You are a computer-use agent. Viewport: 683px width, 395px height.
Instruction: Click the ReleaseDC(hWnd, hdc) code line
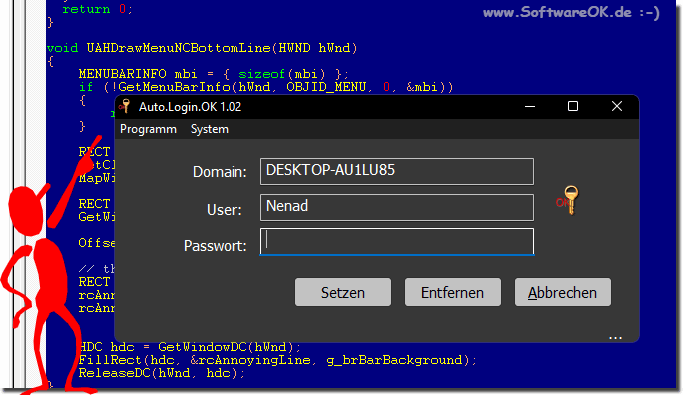click(x=162, y=373)
